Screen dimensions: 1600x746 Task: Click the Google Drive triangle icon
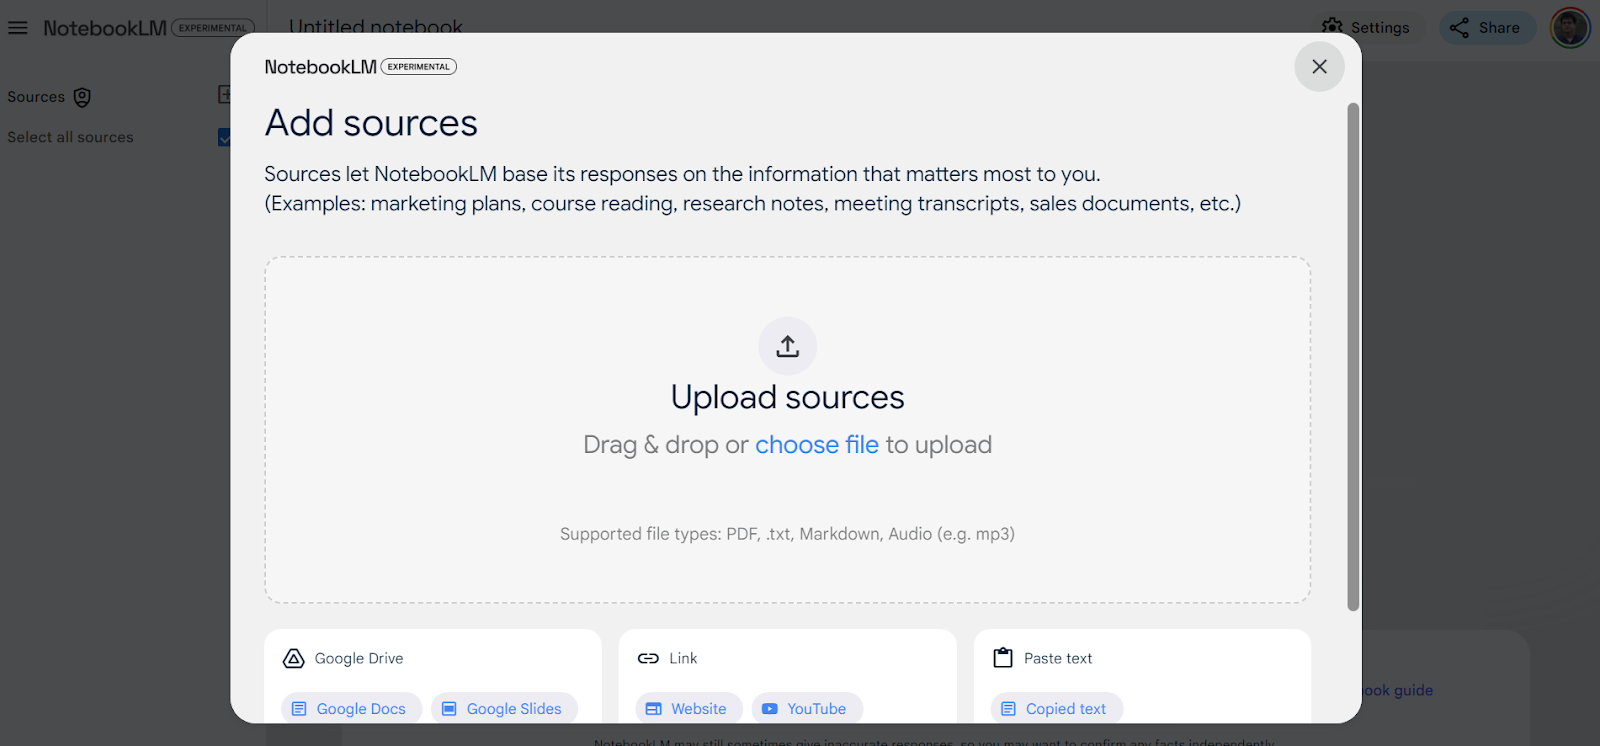click(293, 658)
